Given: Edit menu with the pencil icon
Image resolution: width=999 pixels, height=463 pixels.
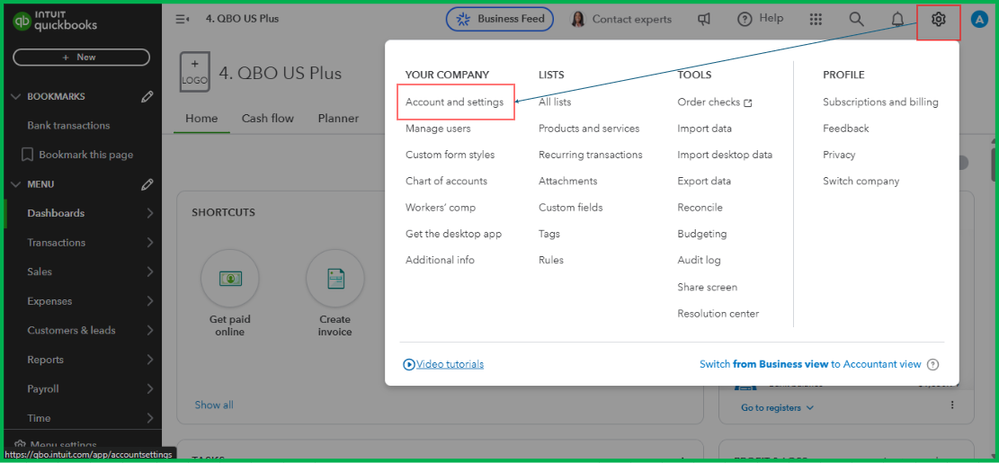Looking at the screenshot, I should click(x=147, y=185).
